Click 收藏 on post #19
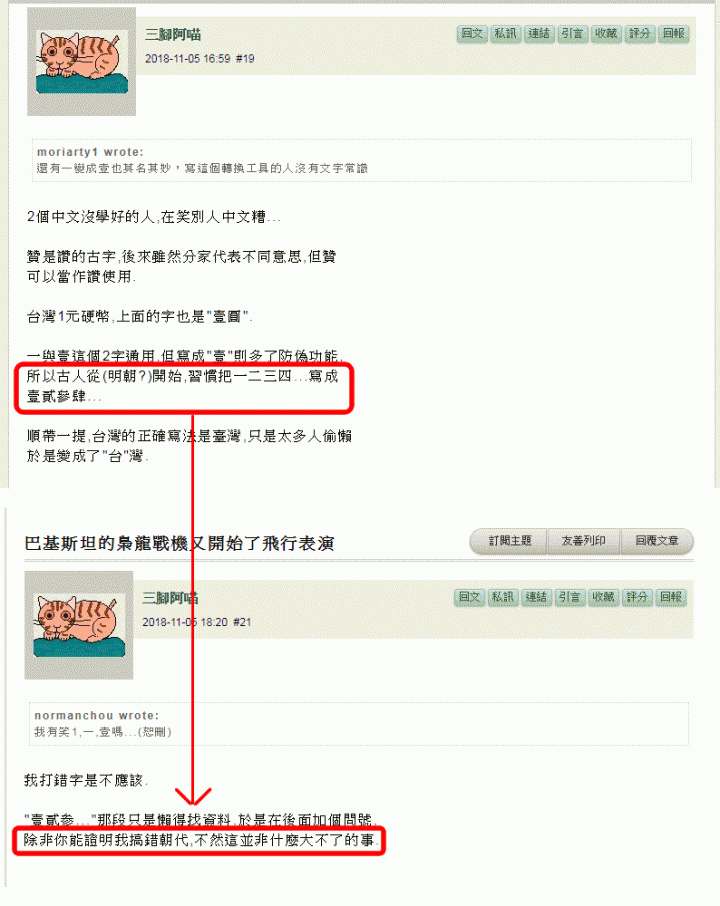This screenshot has width=720, height=906. [x=606, y=34]
